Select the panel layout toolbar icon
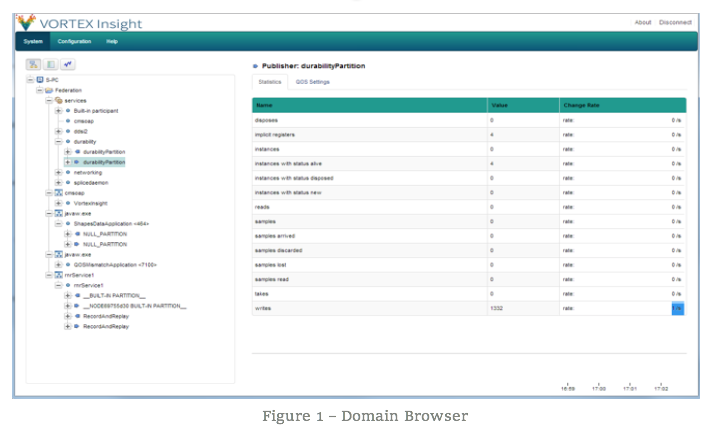The image size is (710, 444). pos(51,64)
